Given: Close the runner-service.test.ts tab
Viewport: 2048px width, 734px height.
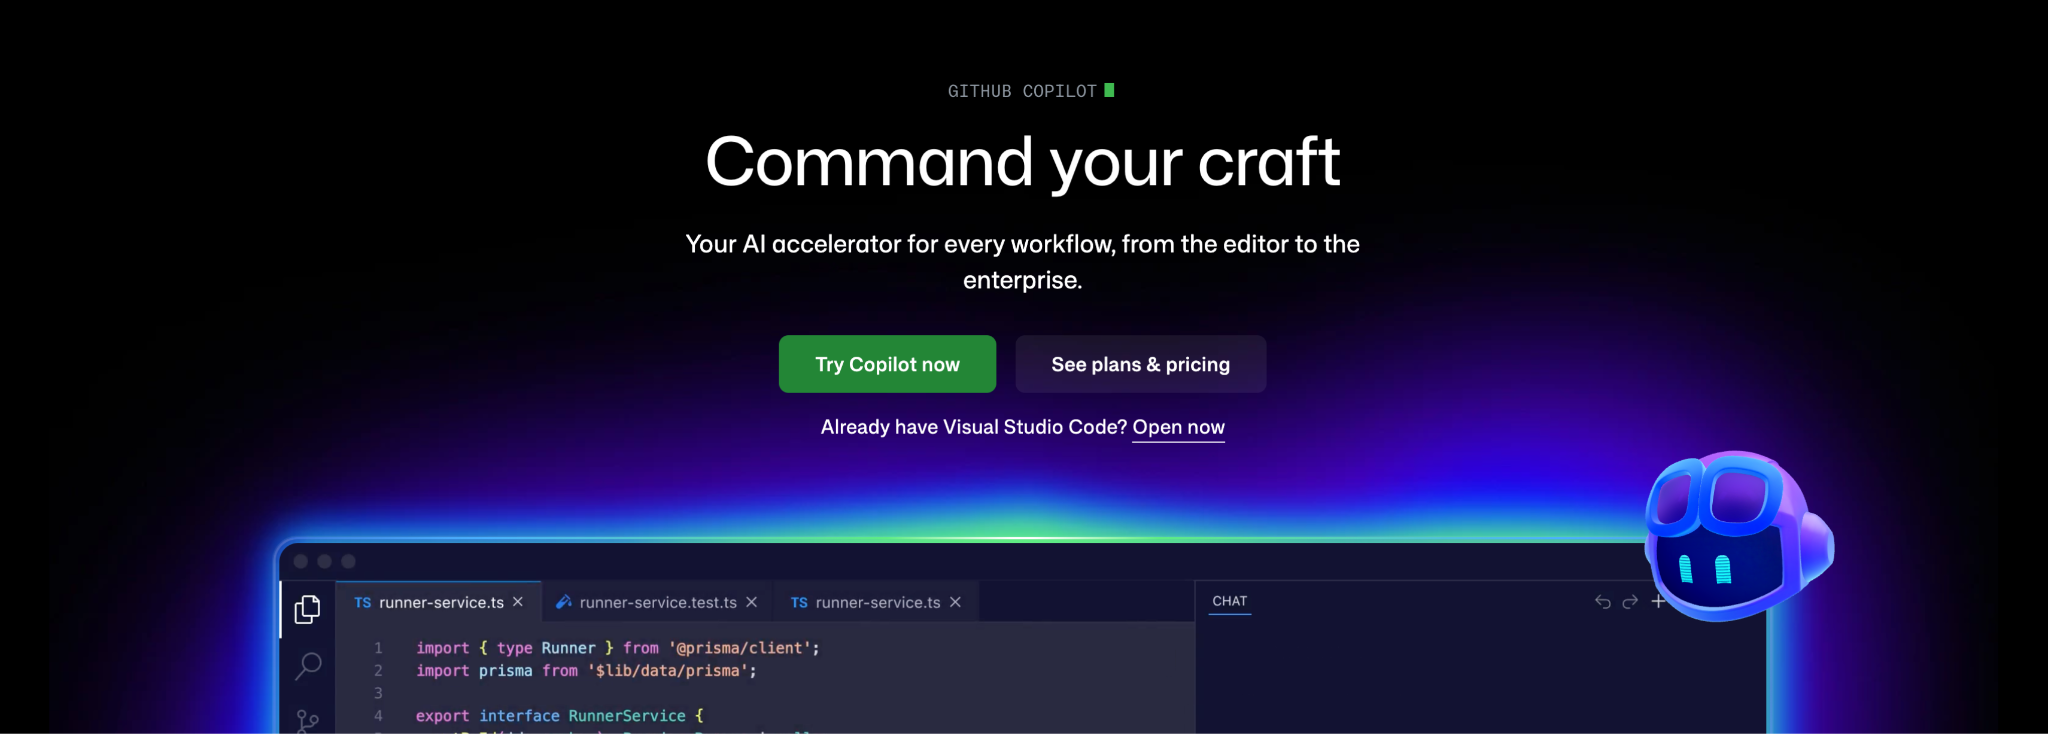Looking at the screenshot, I should tap(752, 602).
